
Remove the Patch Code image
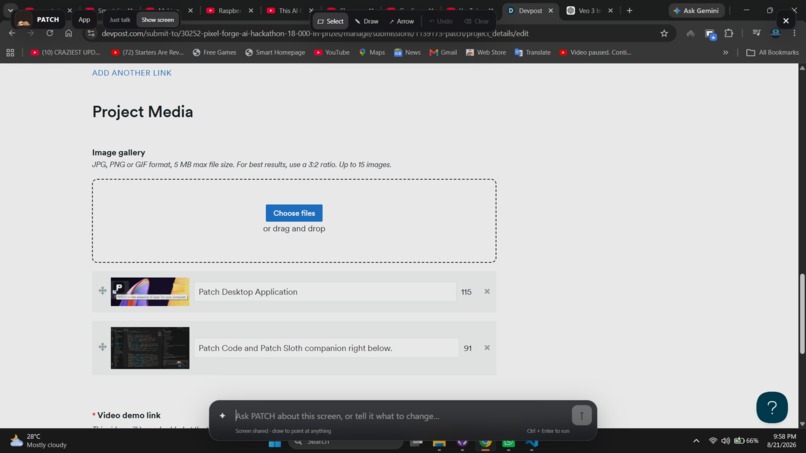[x=487, y=348]
